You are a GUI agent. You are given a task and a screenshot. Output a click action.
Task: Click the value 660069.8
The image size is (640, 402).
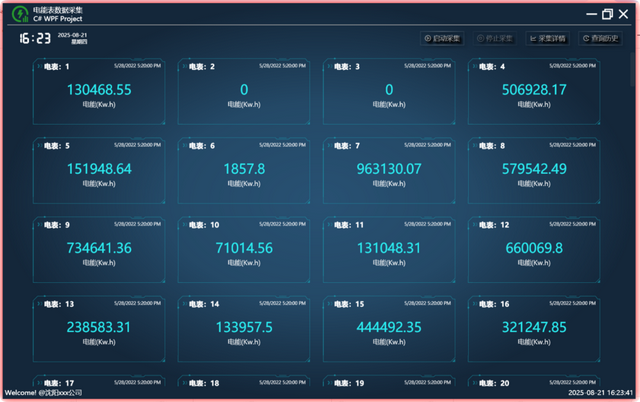pos(534,248)
